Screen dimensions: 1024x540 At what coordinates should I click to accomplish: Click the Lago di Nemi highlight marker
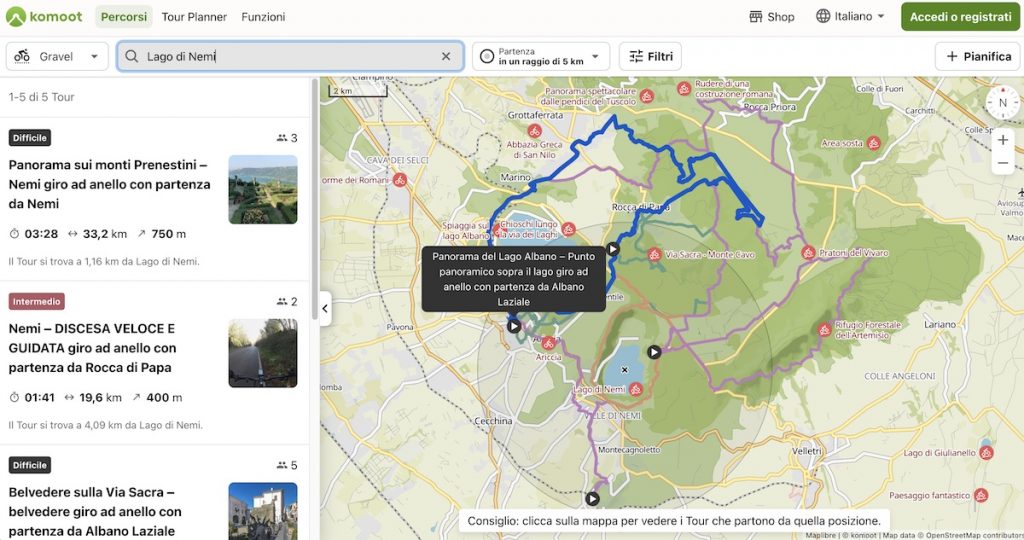point(635,390)
